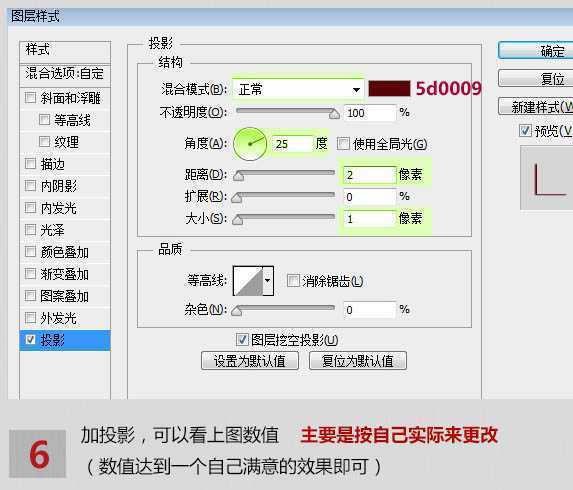Enable the 内发光 checkbox
Image resolution: width=573 pixels, height=490 pixels.
click(30, 208)
